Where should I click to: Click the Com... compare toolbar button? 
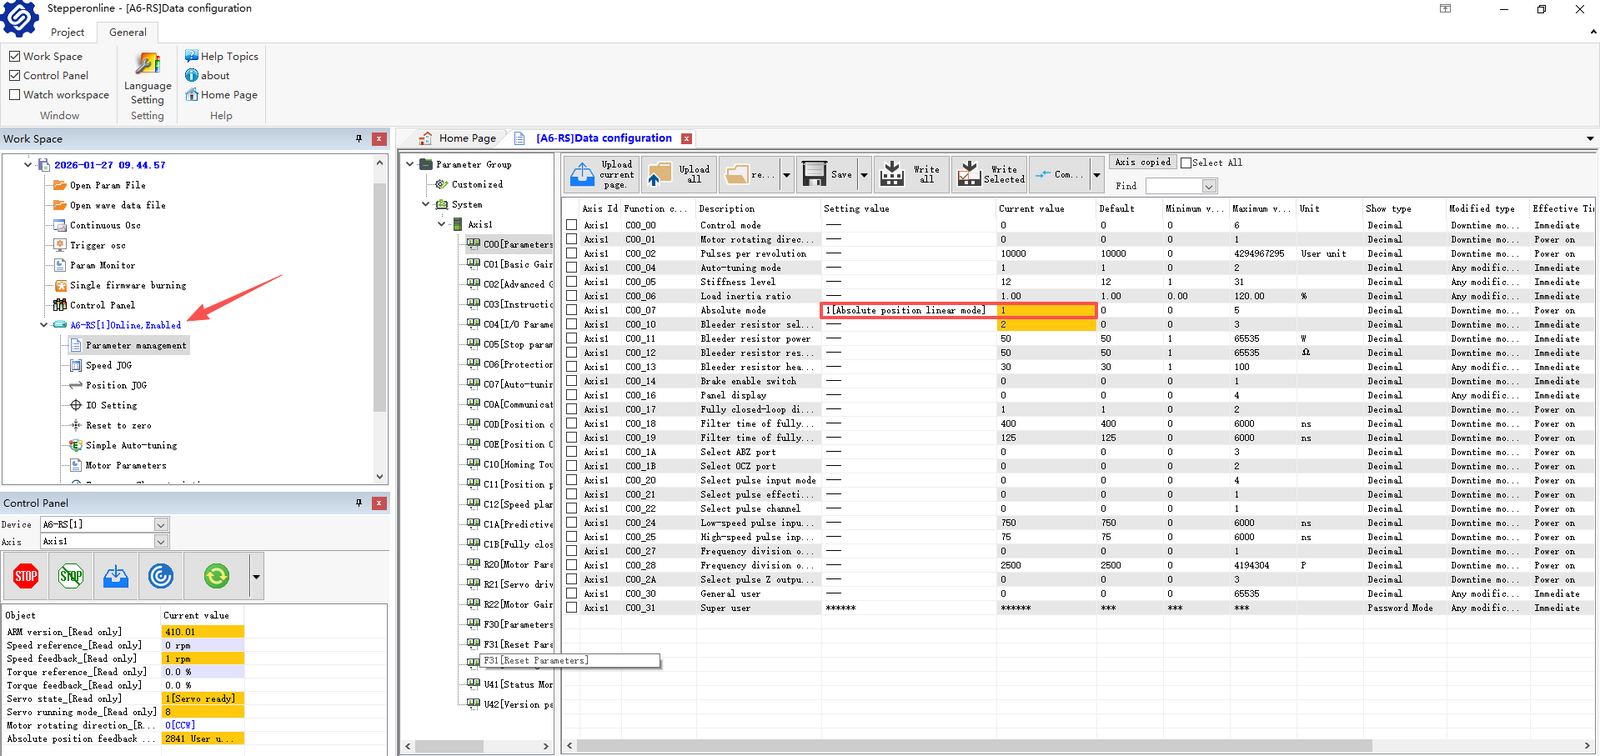tap(1060, 175)
